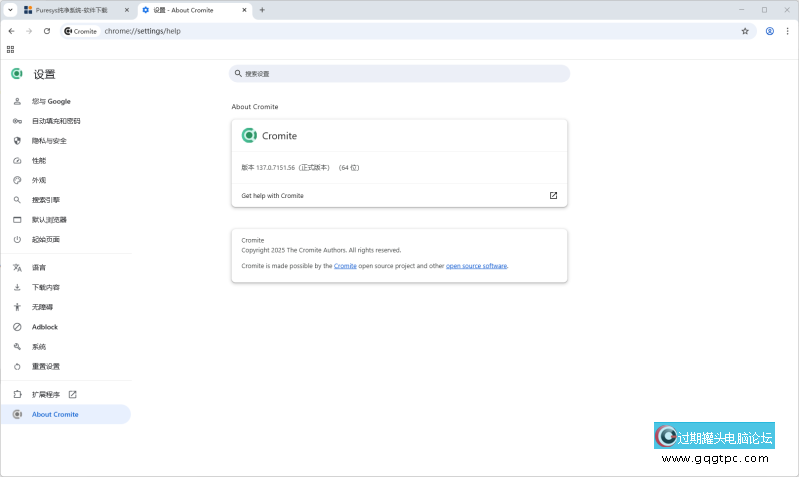Close the 设置 - About Cromite tab
799x477 pixels.
coord(244,10)
